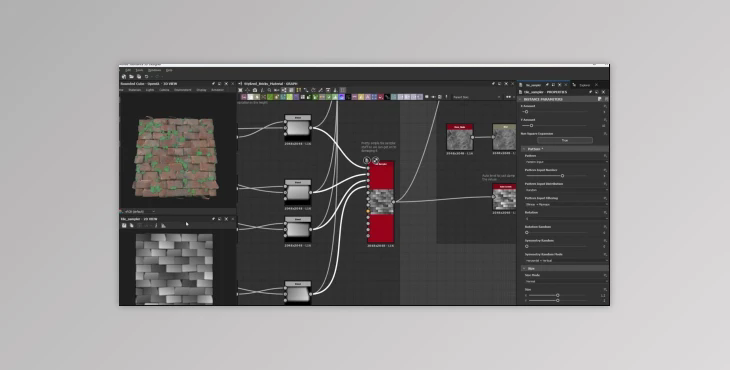
Task: Open the Display menu in 3D view
Action: point(201,90)
